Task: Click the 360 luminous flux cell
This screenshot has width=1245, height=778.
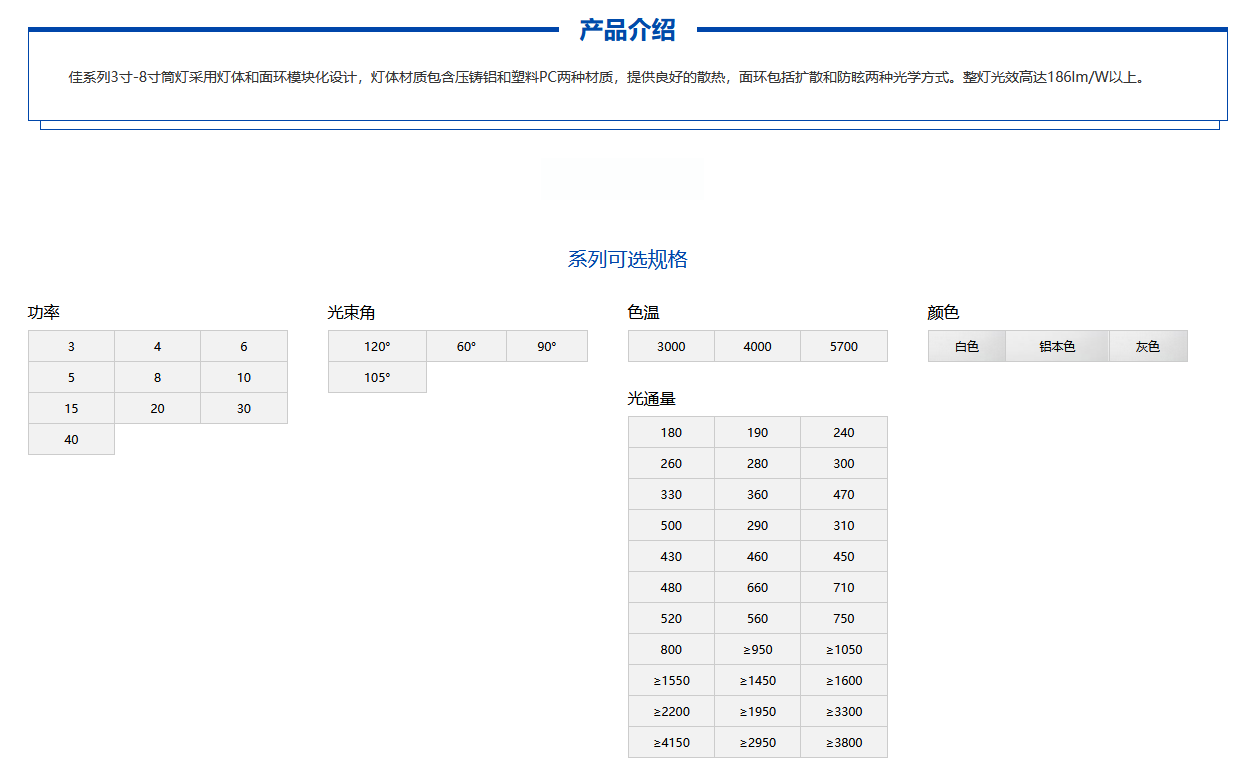Action: click(x=758, y=494)
